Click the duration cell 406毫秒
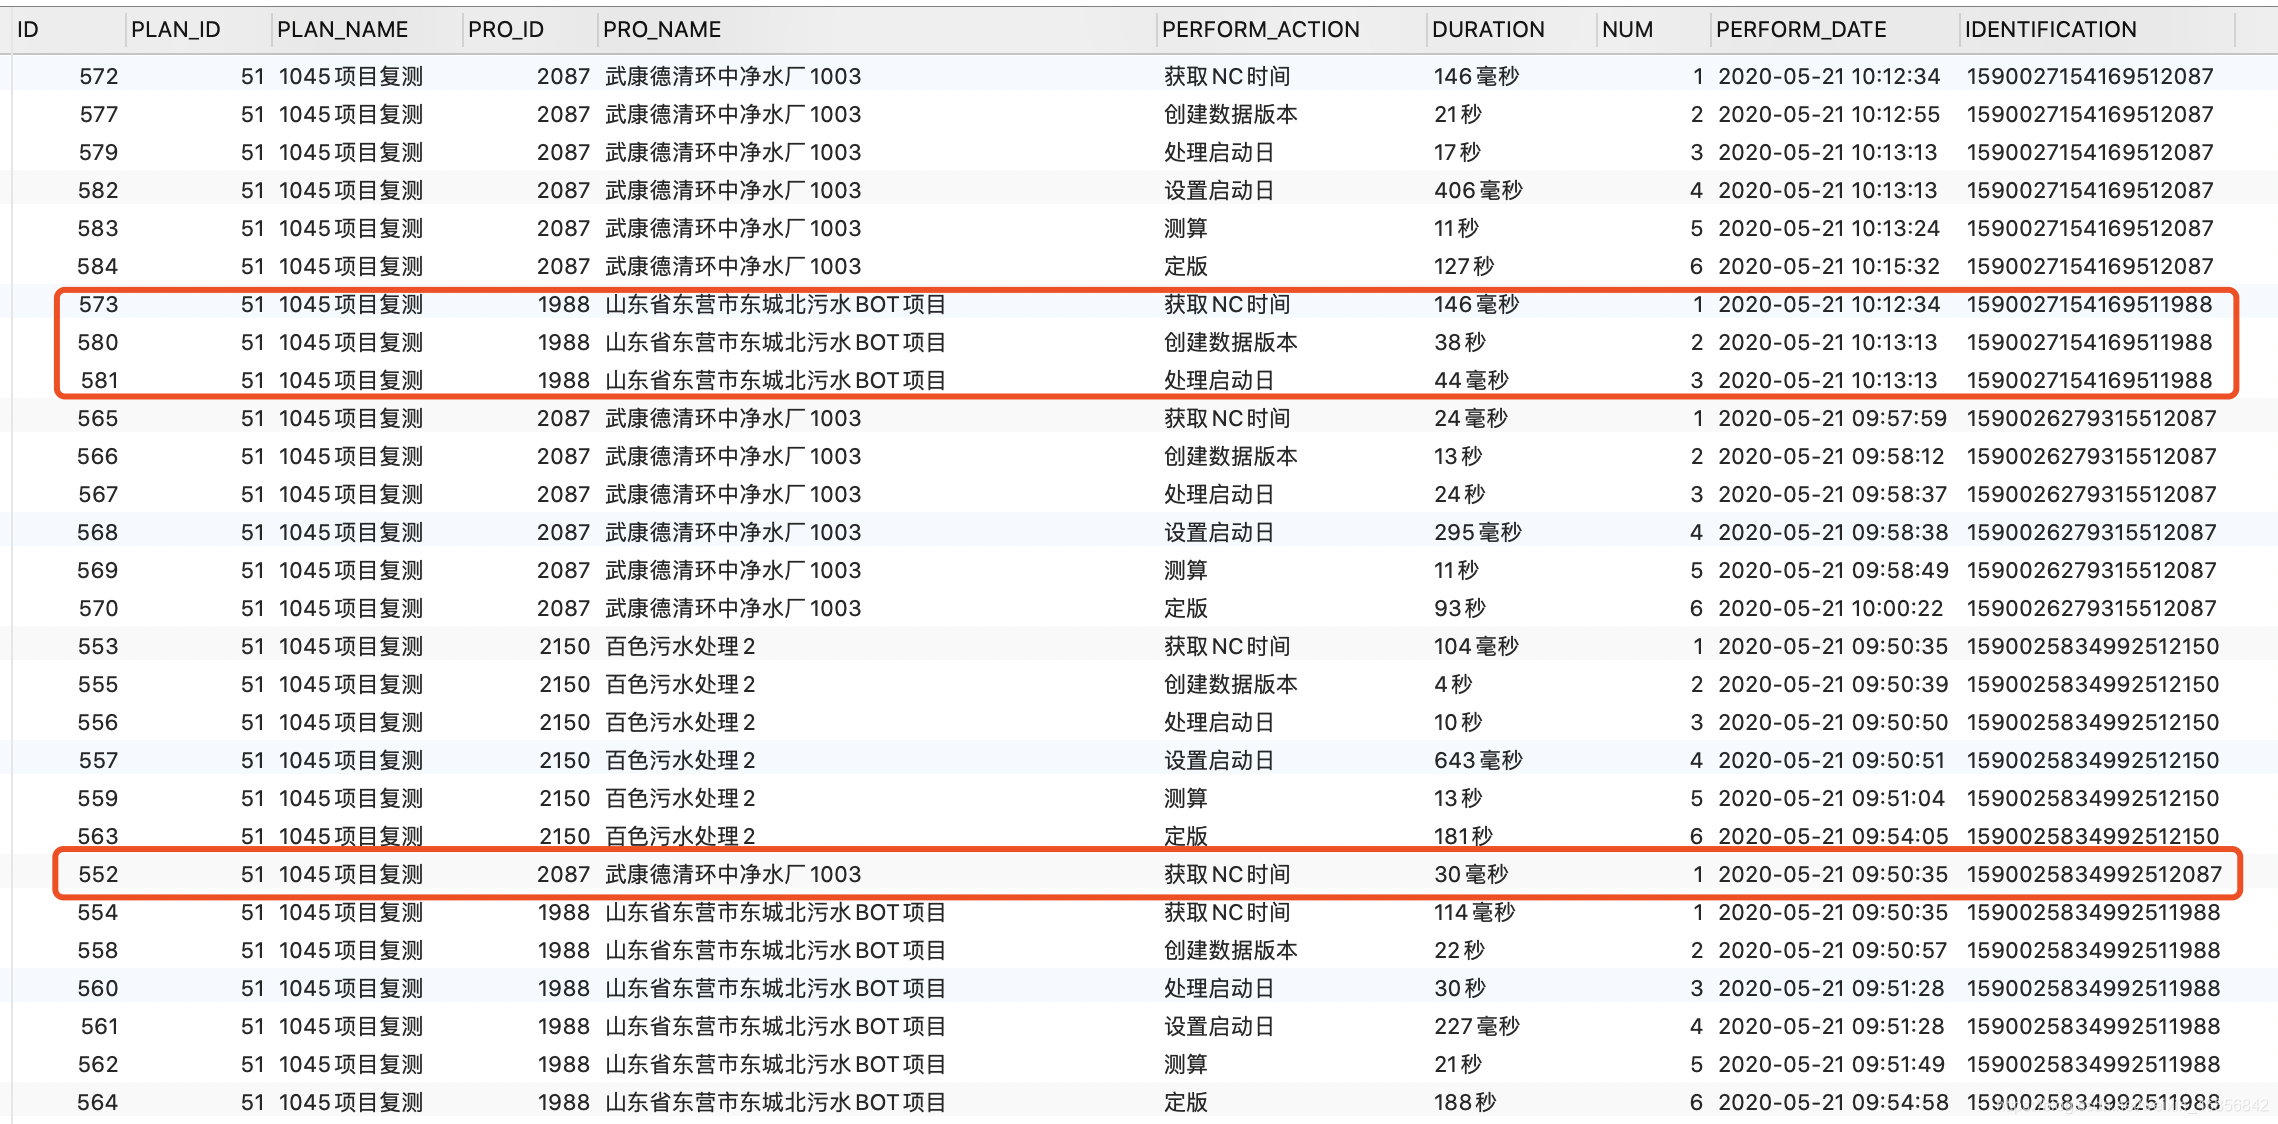 1477,190
